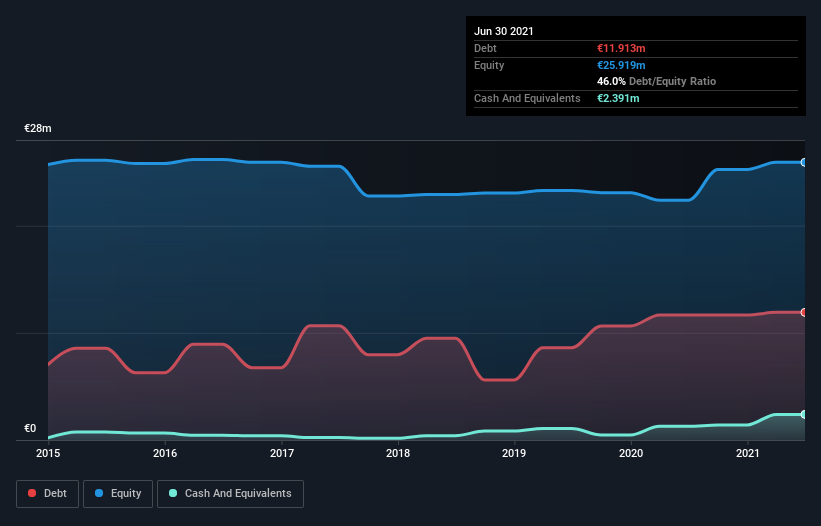This screenshot has height=526, width=821.
Task: Select the 2021 x-axis label
Action: coord(748,453)
